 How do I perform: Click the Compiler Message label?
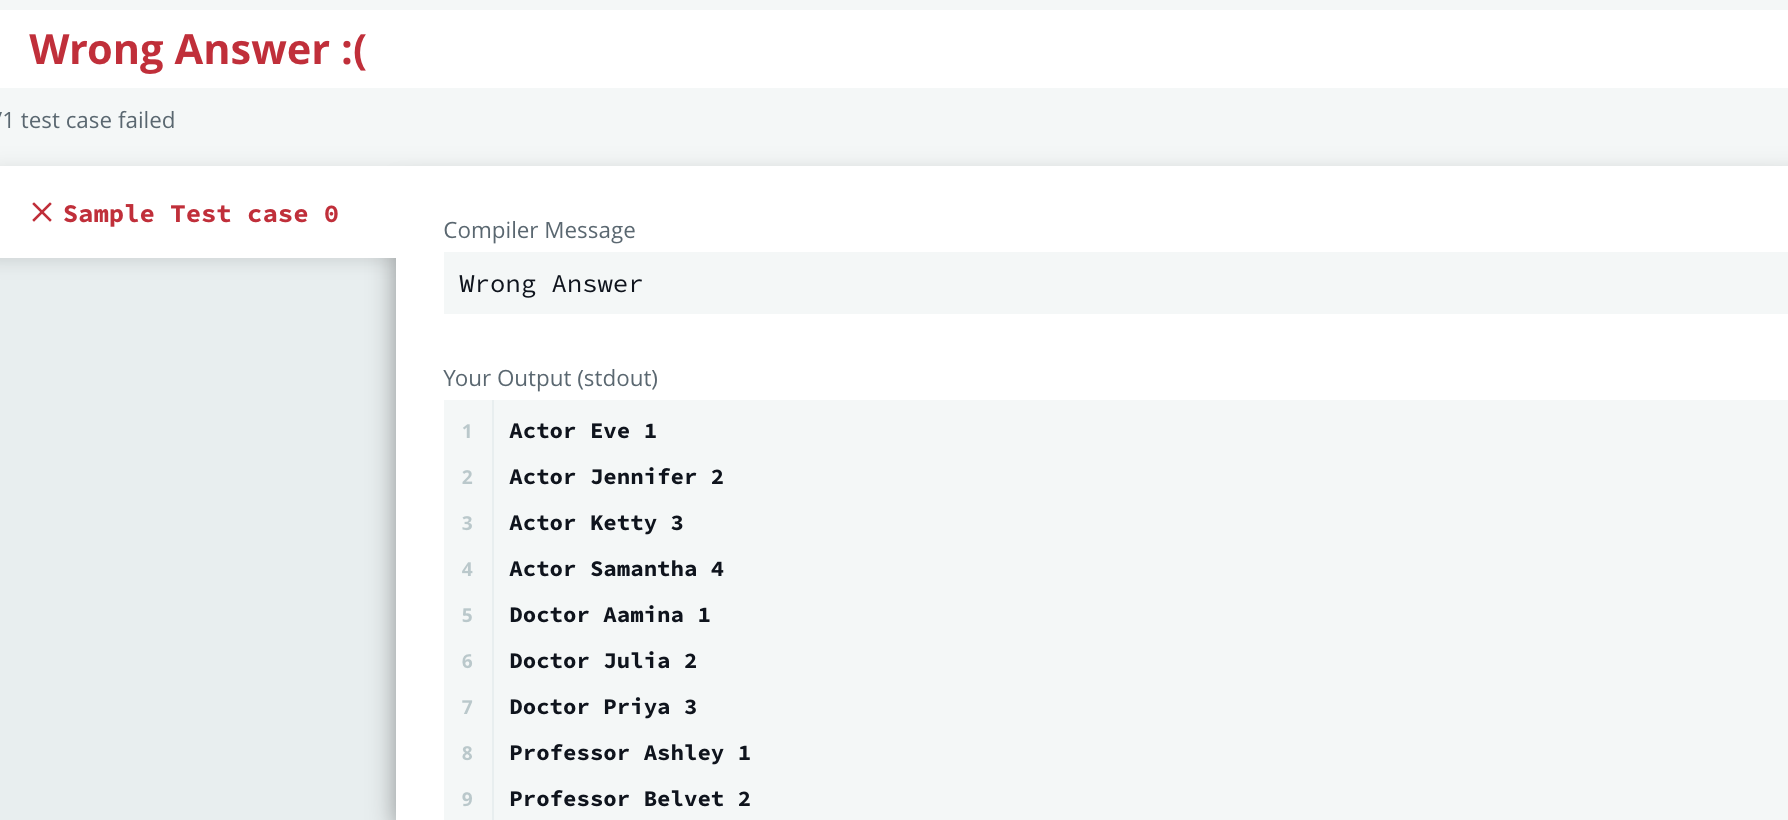pos(539,231)
